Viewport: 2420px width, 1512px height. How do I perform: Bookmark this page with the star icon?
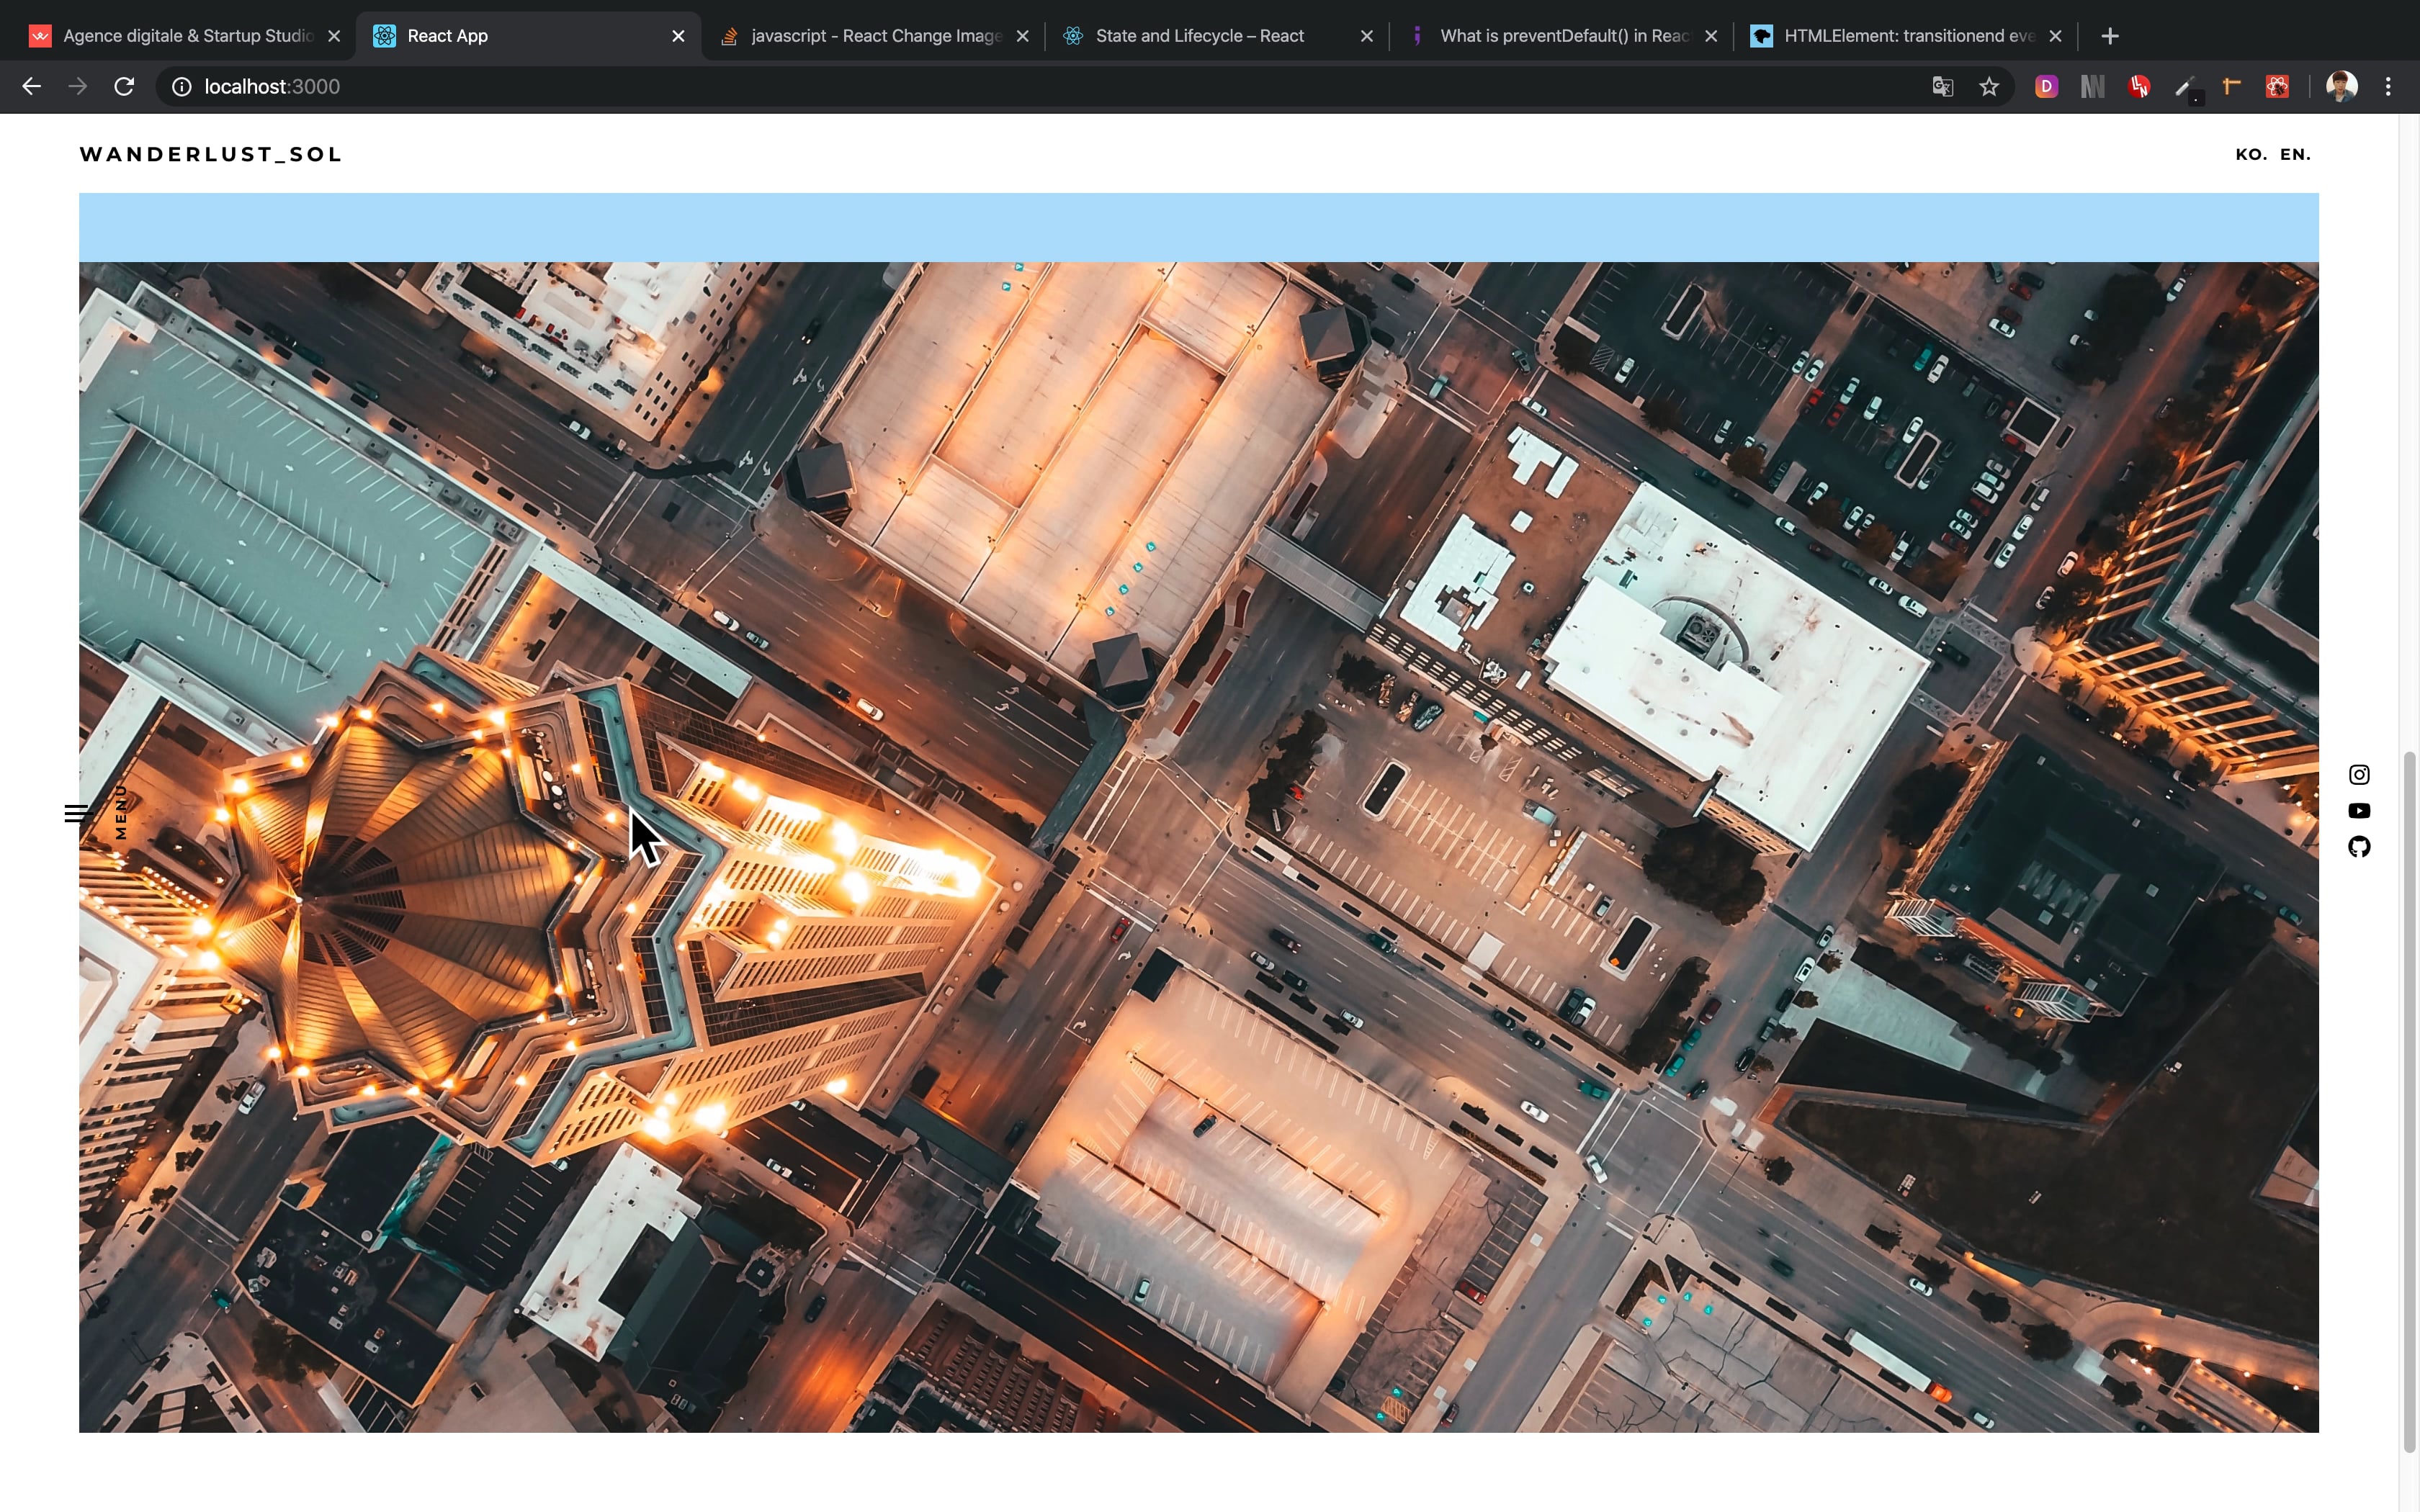pyautogui.click(x=1989, y=87)
